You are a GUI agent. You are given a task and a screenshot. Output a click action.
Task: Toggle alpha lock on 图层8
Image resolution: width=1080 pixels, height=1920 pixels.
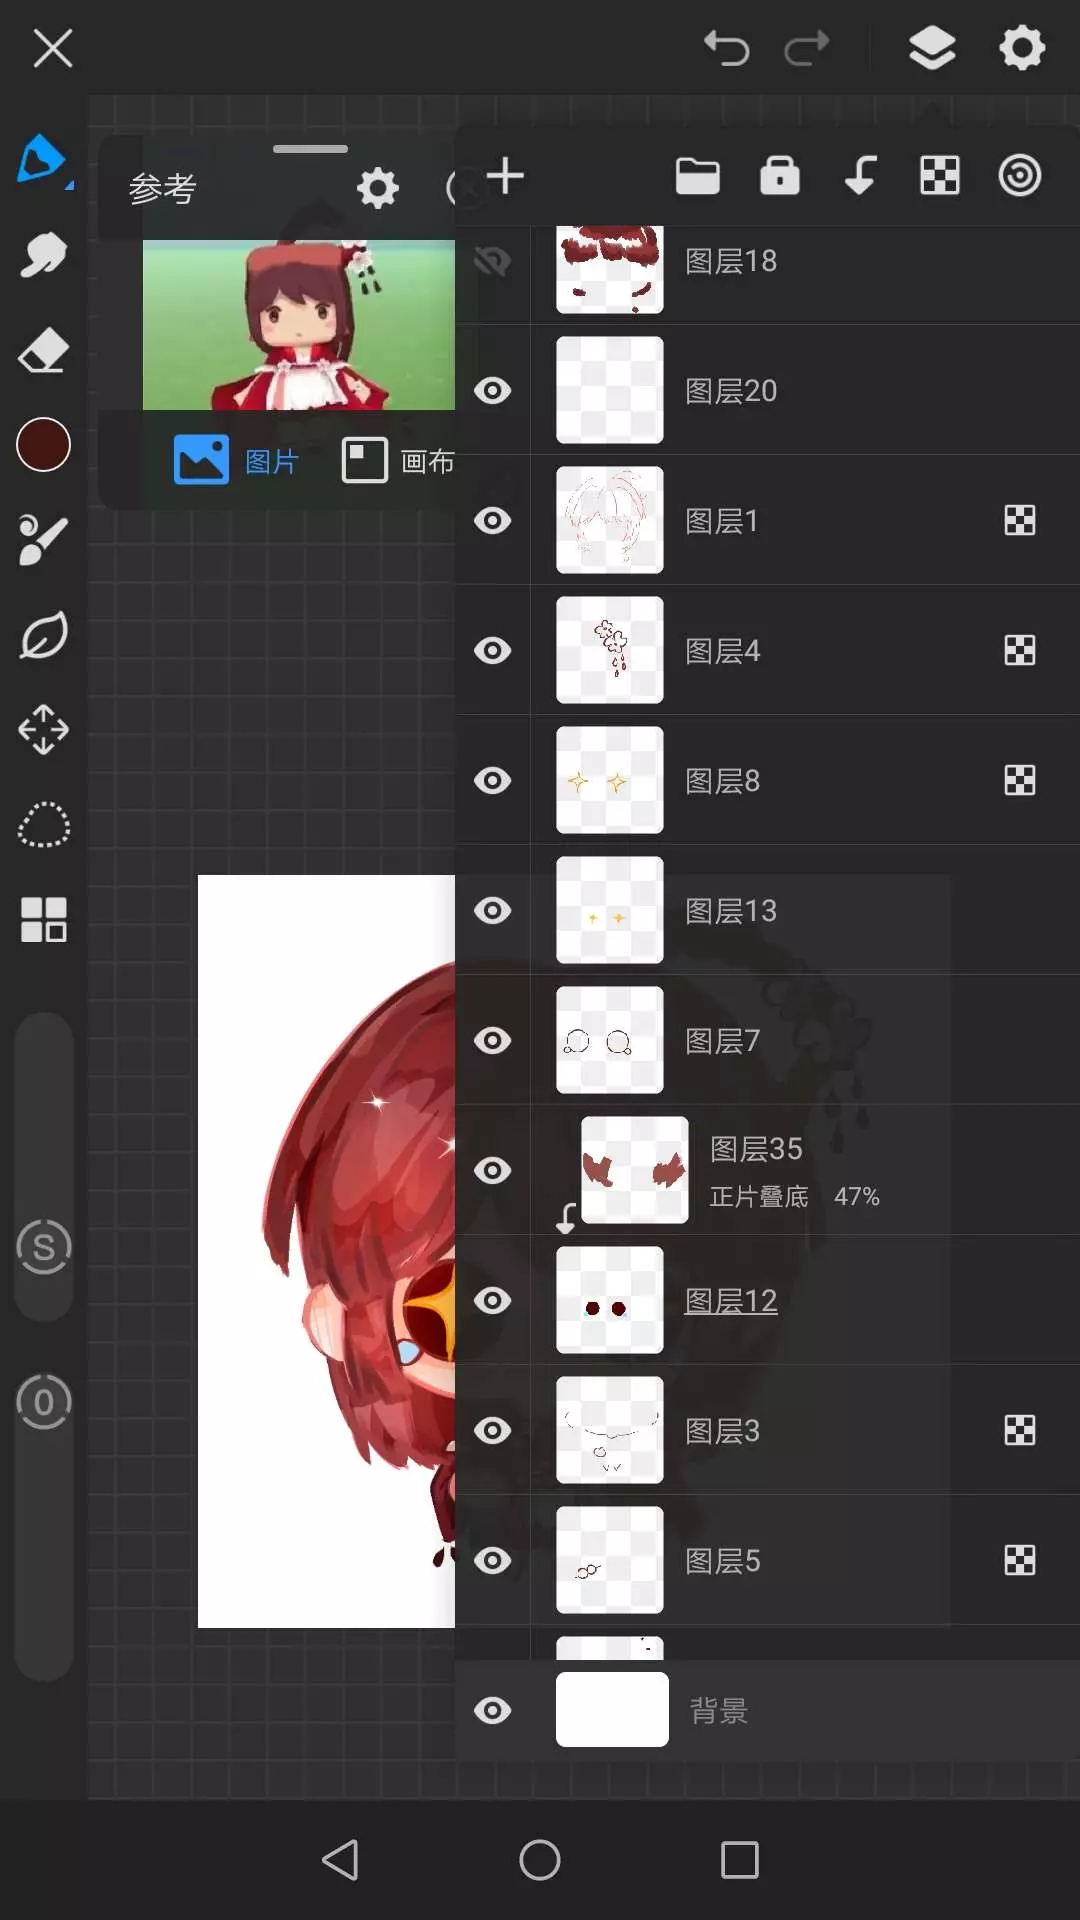[x=1019, y=780]
